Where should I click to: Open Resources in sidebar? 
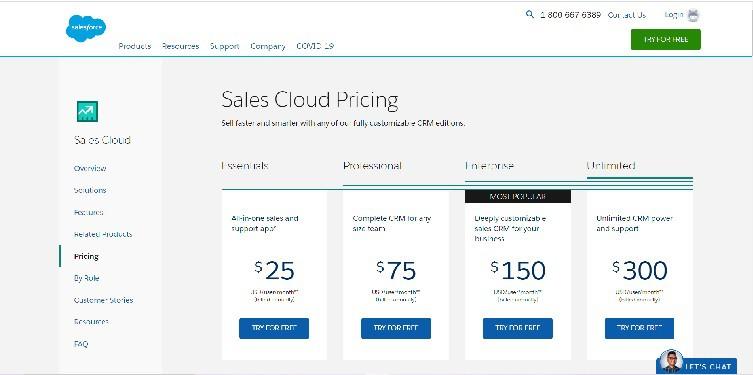91,322
